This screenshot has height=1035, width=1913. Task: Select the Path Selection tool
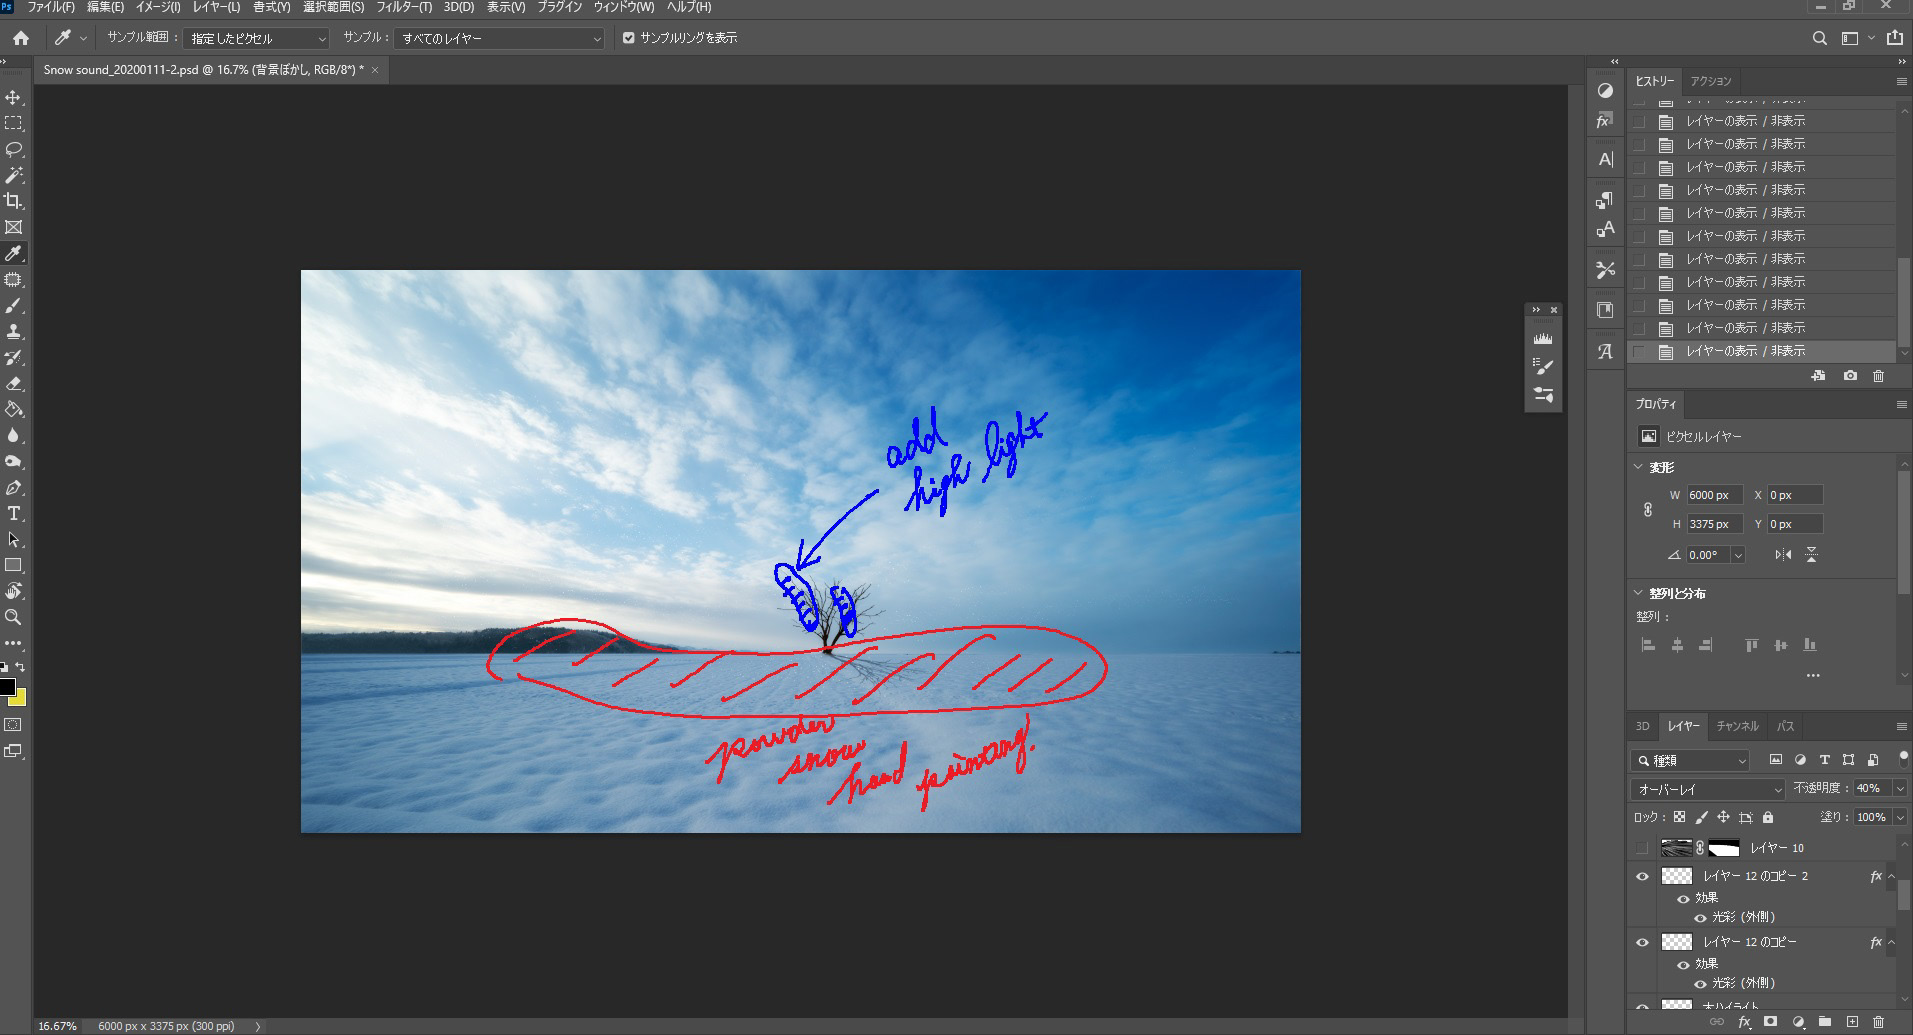click(x=14, y=540)
